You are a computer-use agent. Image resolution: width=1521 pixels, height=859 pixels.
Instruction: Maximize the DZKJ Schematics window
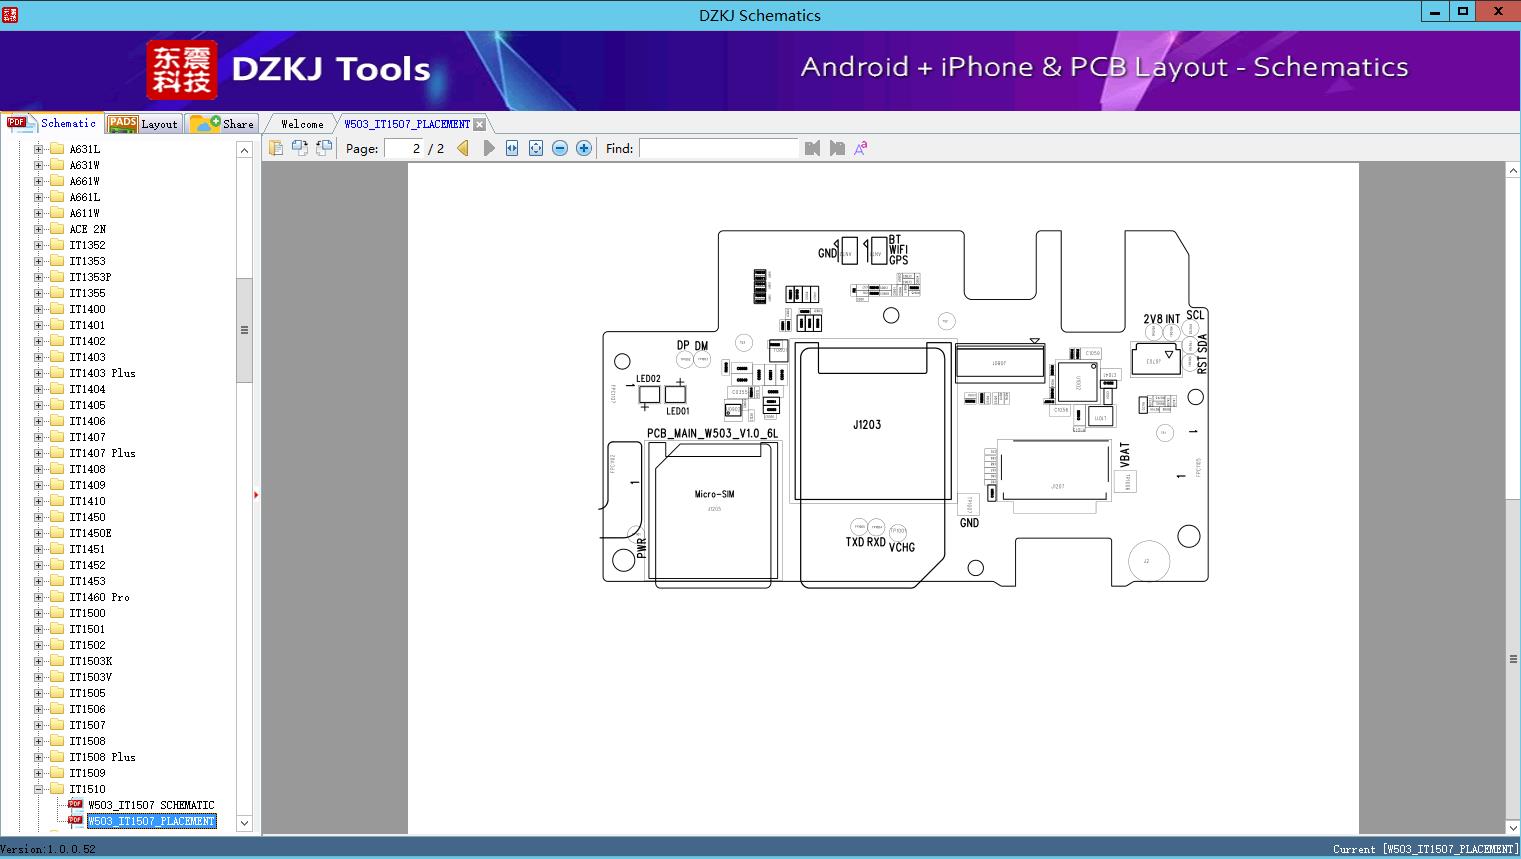[1463, 12]
